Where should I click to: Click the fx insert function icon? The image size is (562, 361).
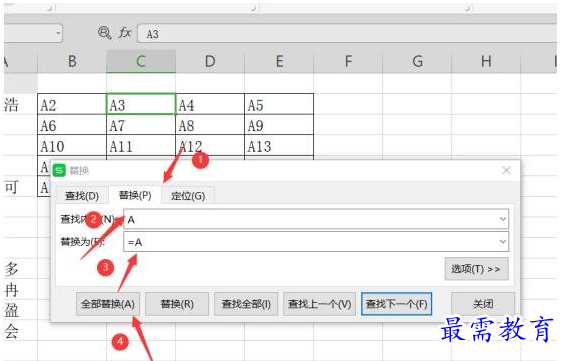point(124,33)
